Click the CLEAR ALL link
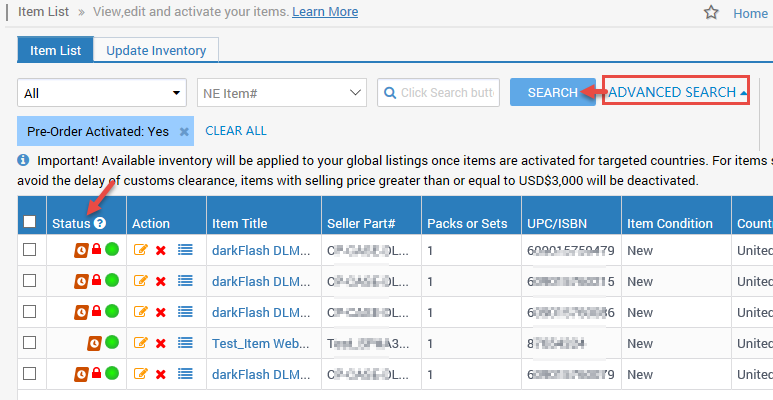The width and height of the screenshot is (773, 400). (x=236, y=131)
